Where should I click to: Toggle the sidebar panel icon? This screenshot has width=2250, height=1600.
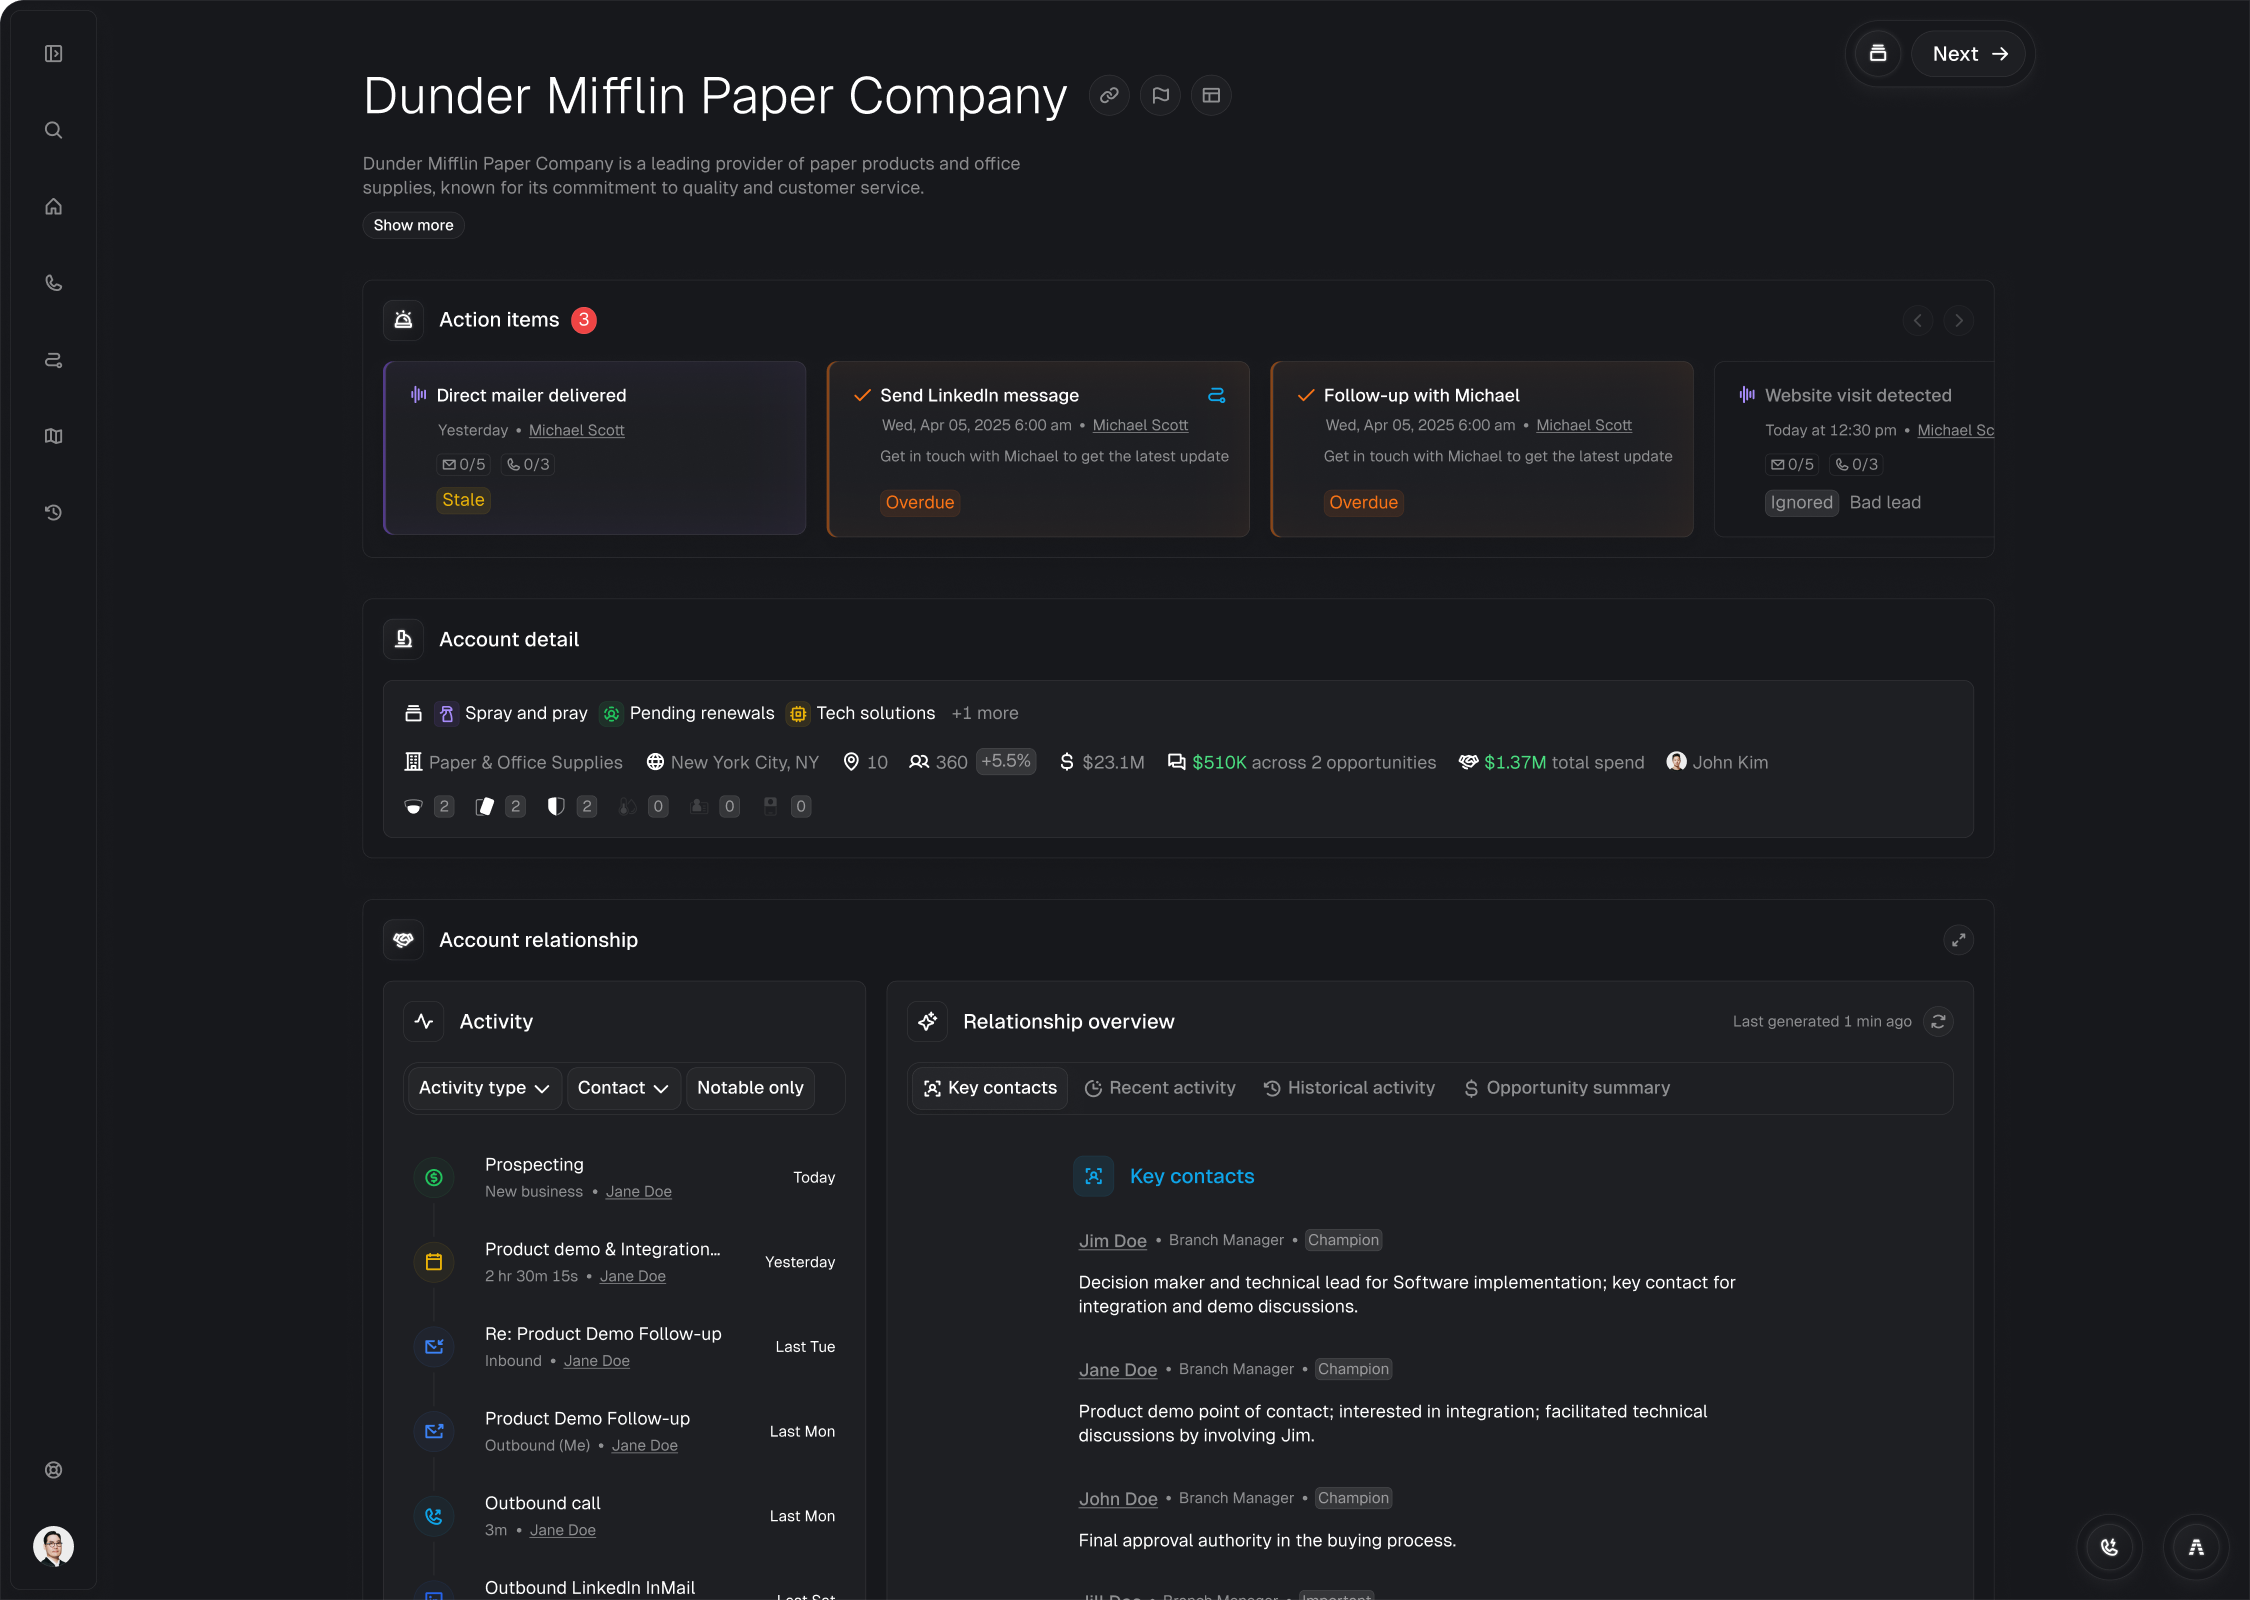[x=54, y=54]
